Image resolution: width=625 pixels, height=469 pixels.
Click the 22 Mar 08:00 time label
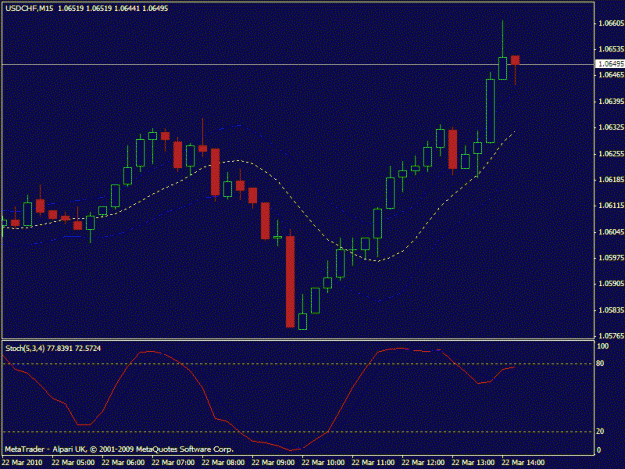(223, 463)
